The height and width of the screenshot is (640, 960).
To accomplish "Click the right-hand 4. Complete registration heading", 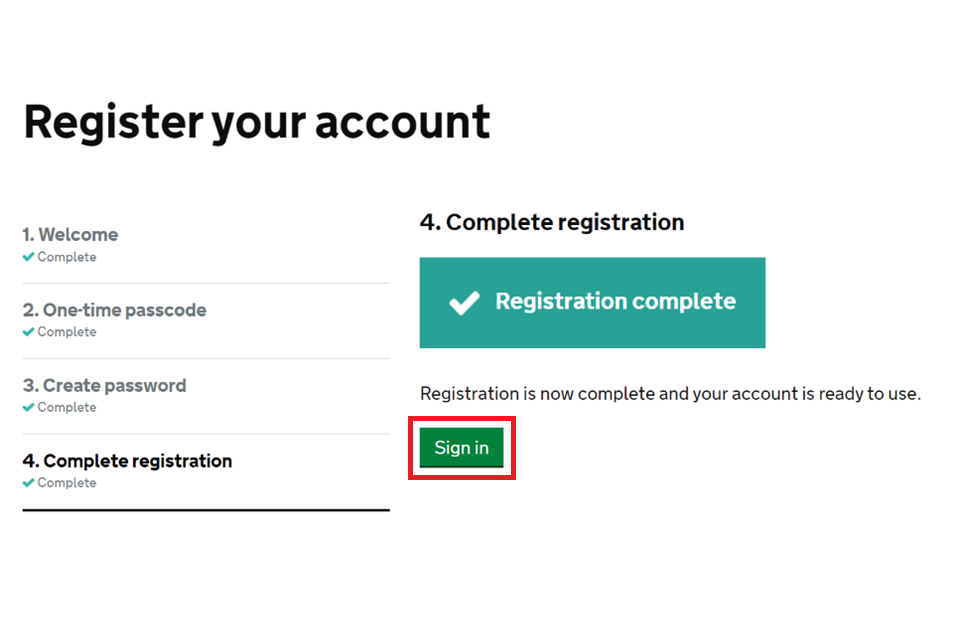I will click(x=551, y=222).
